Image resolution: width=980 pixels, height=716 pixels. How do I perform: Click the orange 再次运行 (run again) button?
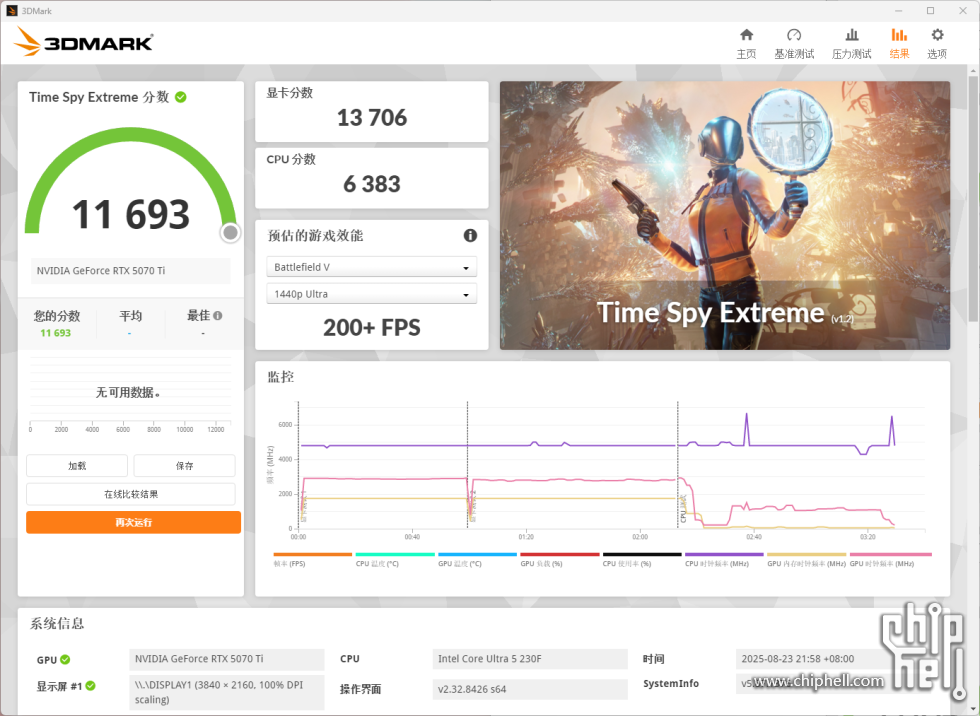[x=133, y=522]
